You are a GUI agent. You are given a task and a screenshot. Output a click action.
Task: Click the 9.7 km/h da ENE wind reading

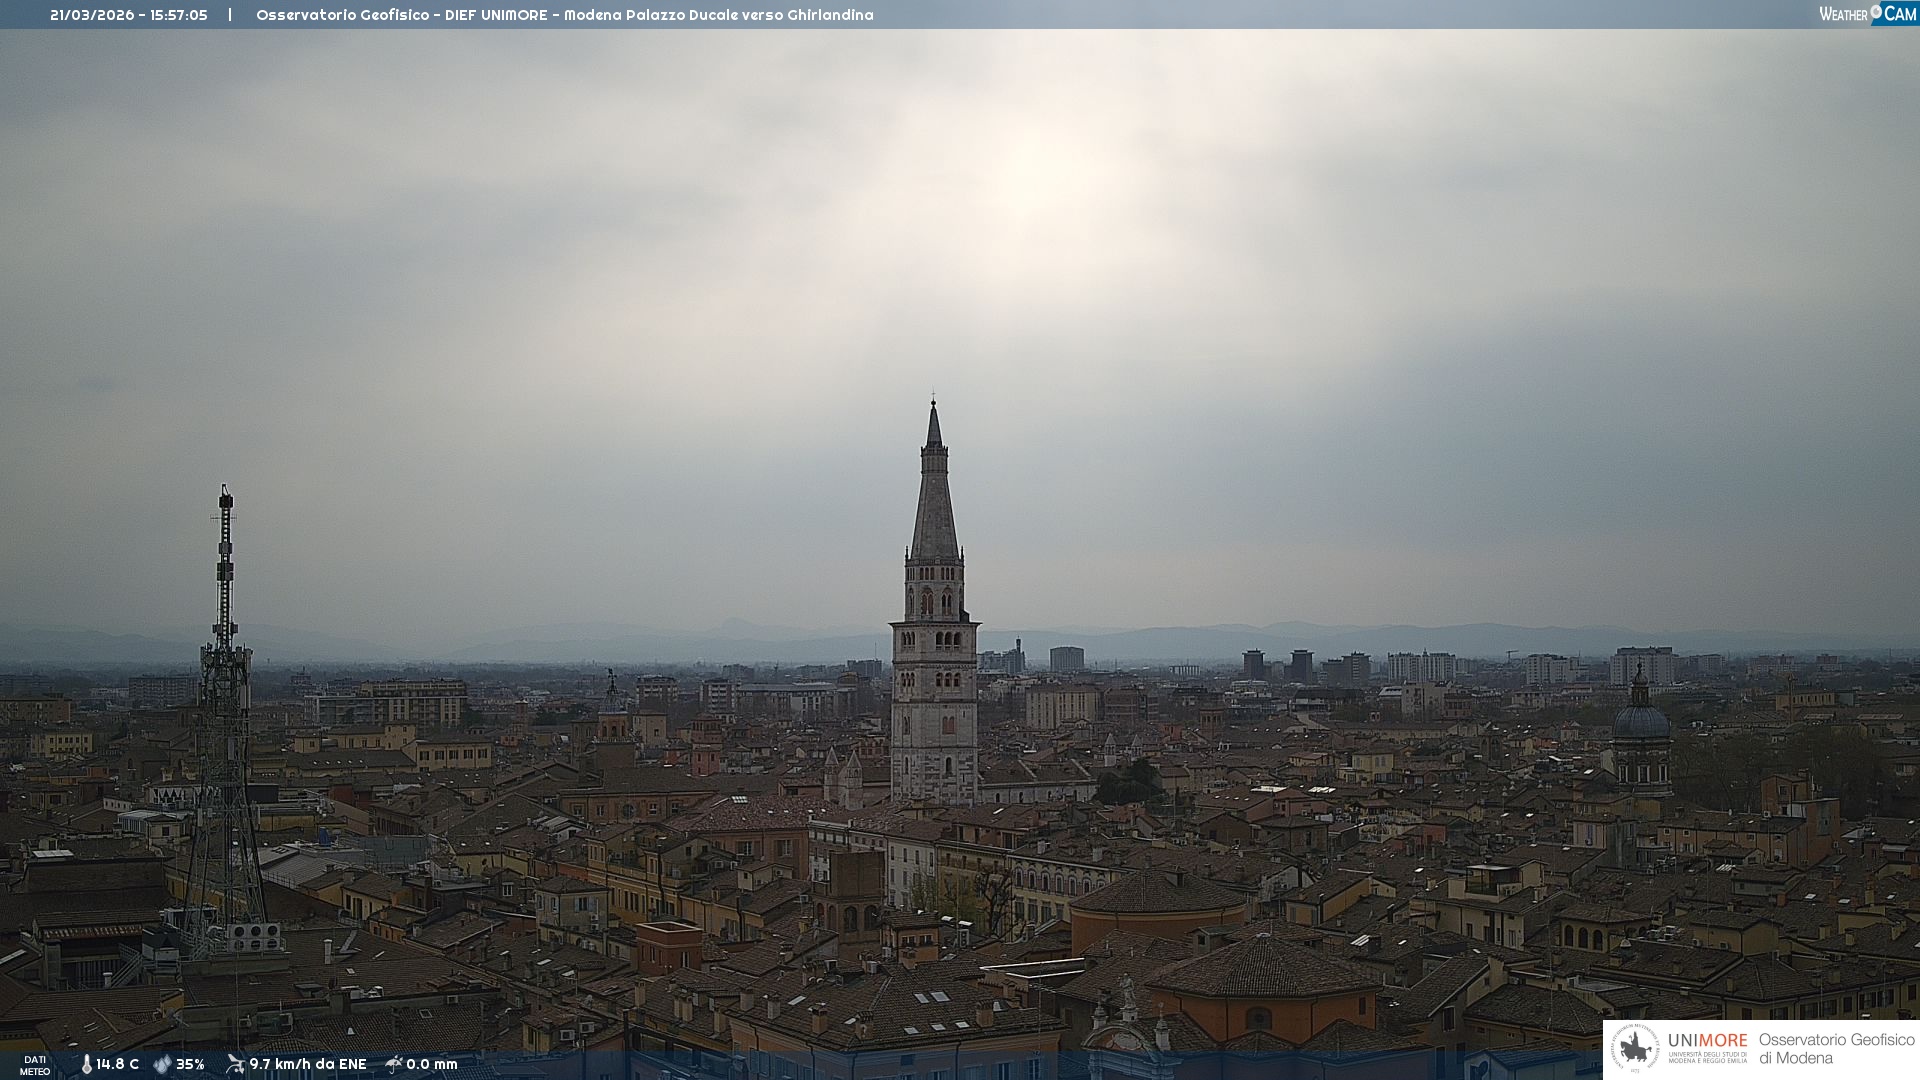point(308,1064)
